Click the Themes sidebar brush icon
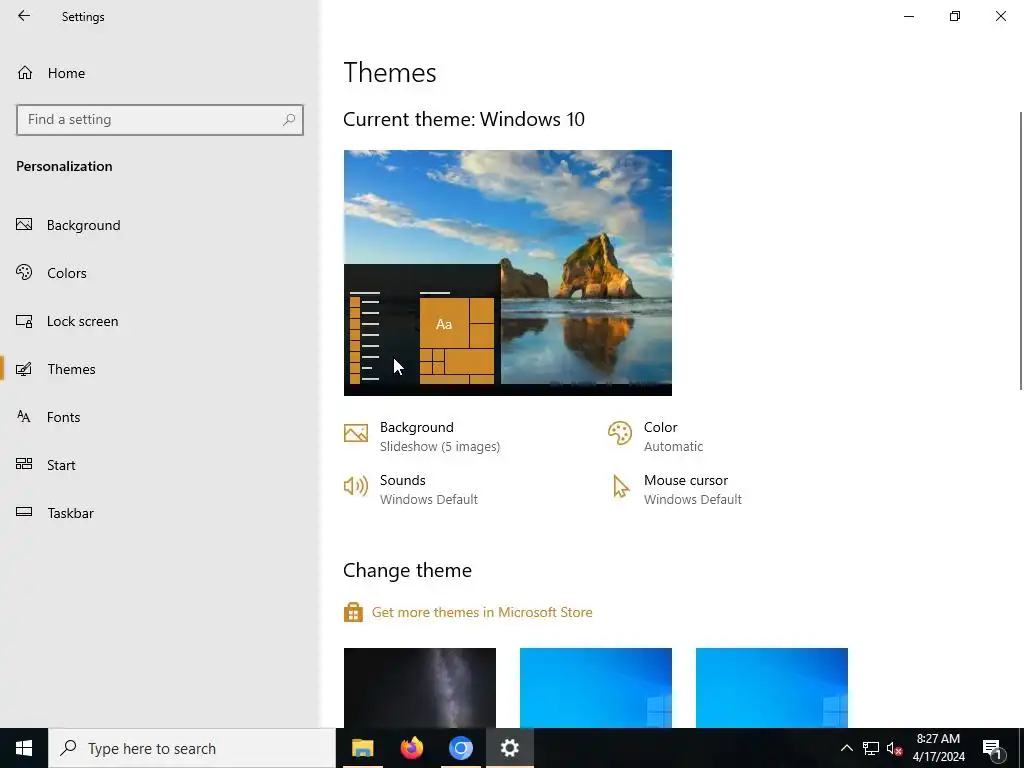This screenshot has width=1024, height=768. point(24,369)
